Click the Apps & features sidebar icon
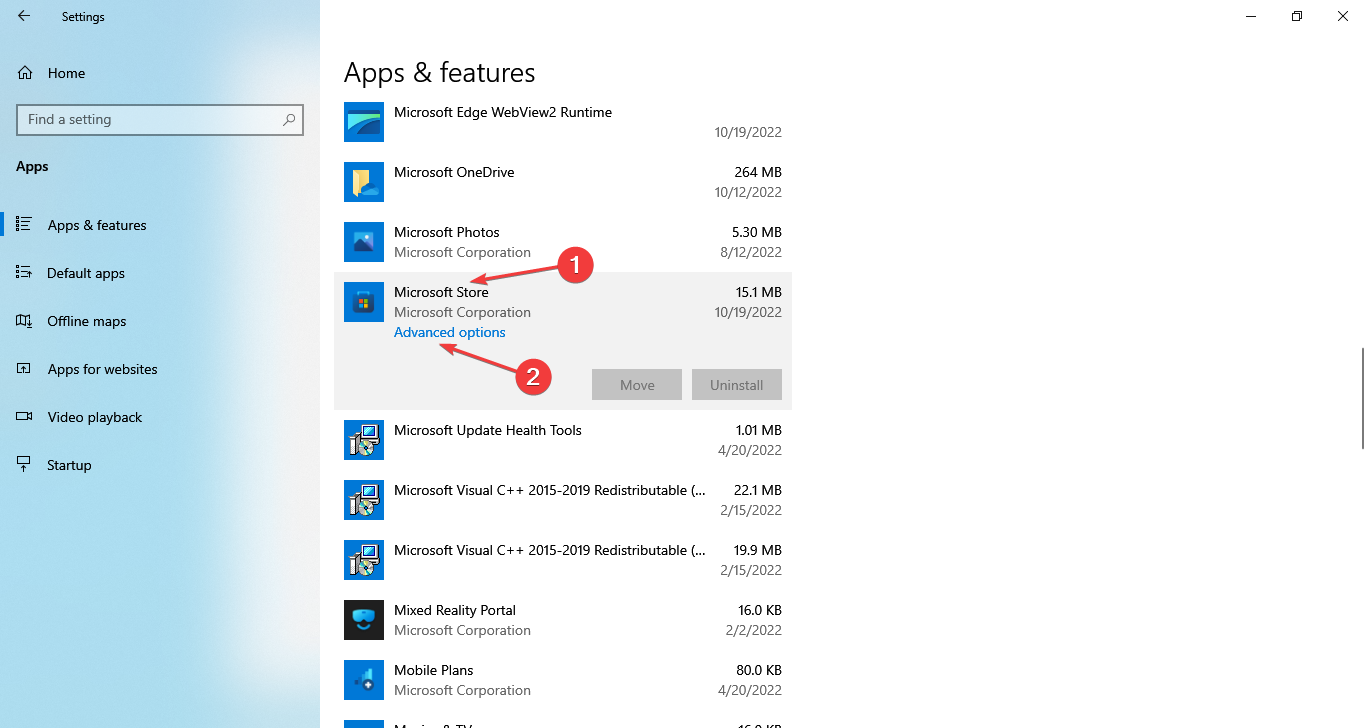 [25, 225]
